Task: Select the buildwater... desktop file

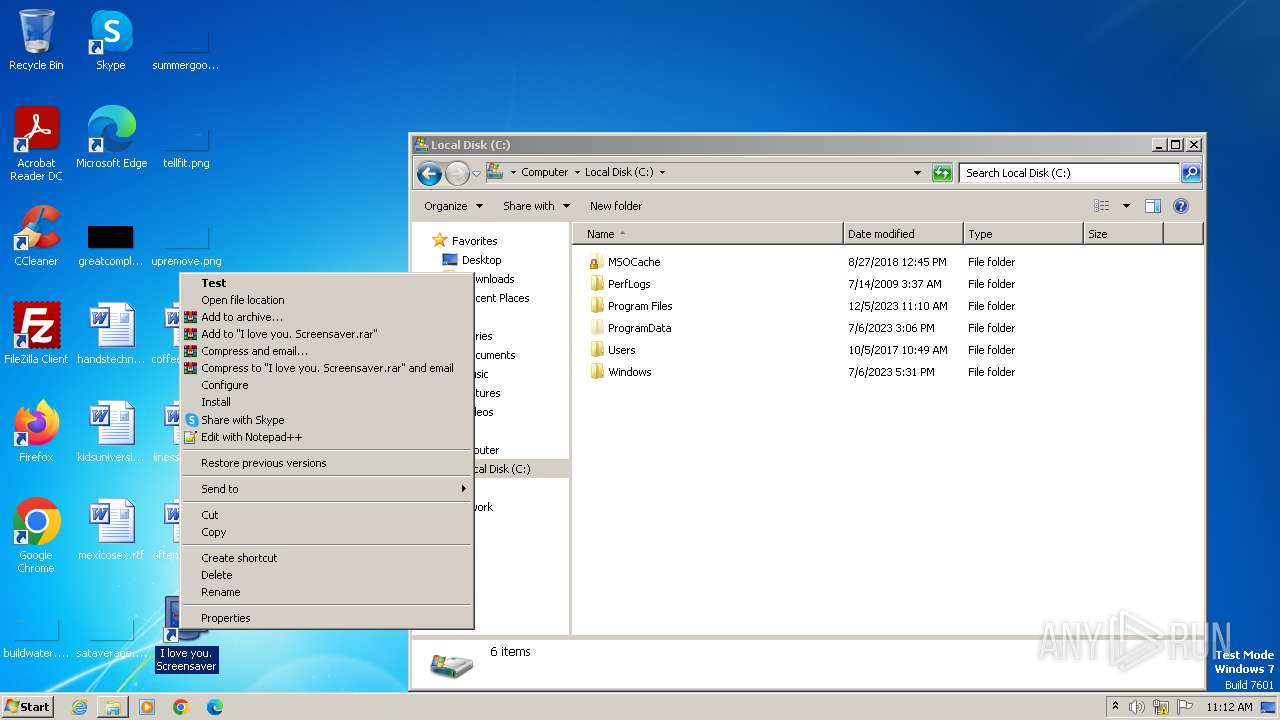Action: (36, 636)
